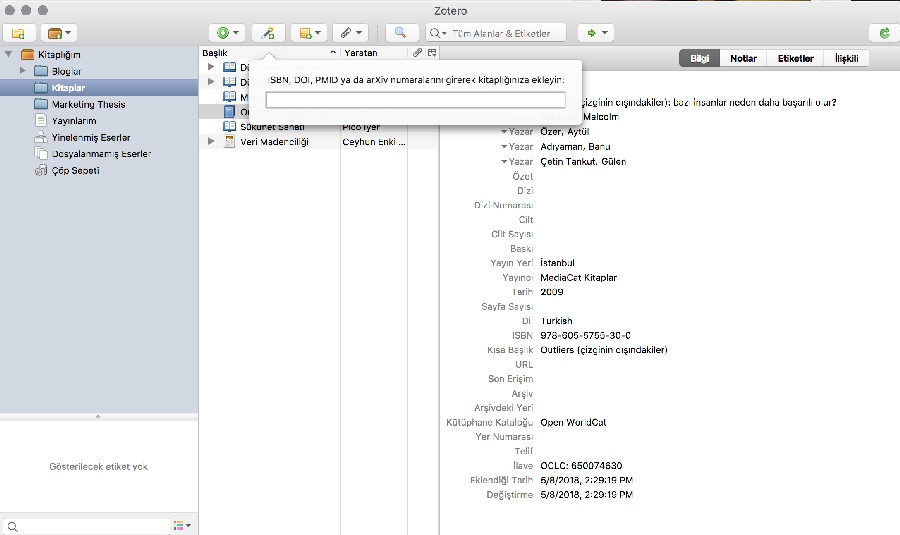Viewport: 900px width, 535px height.
Task: Open the Add Attachment paperclip dropdown
Action: (x=351, y=33)
